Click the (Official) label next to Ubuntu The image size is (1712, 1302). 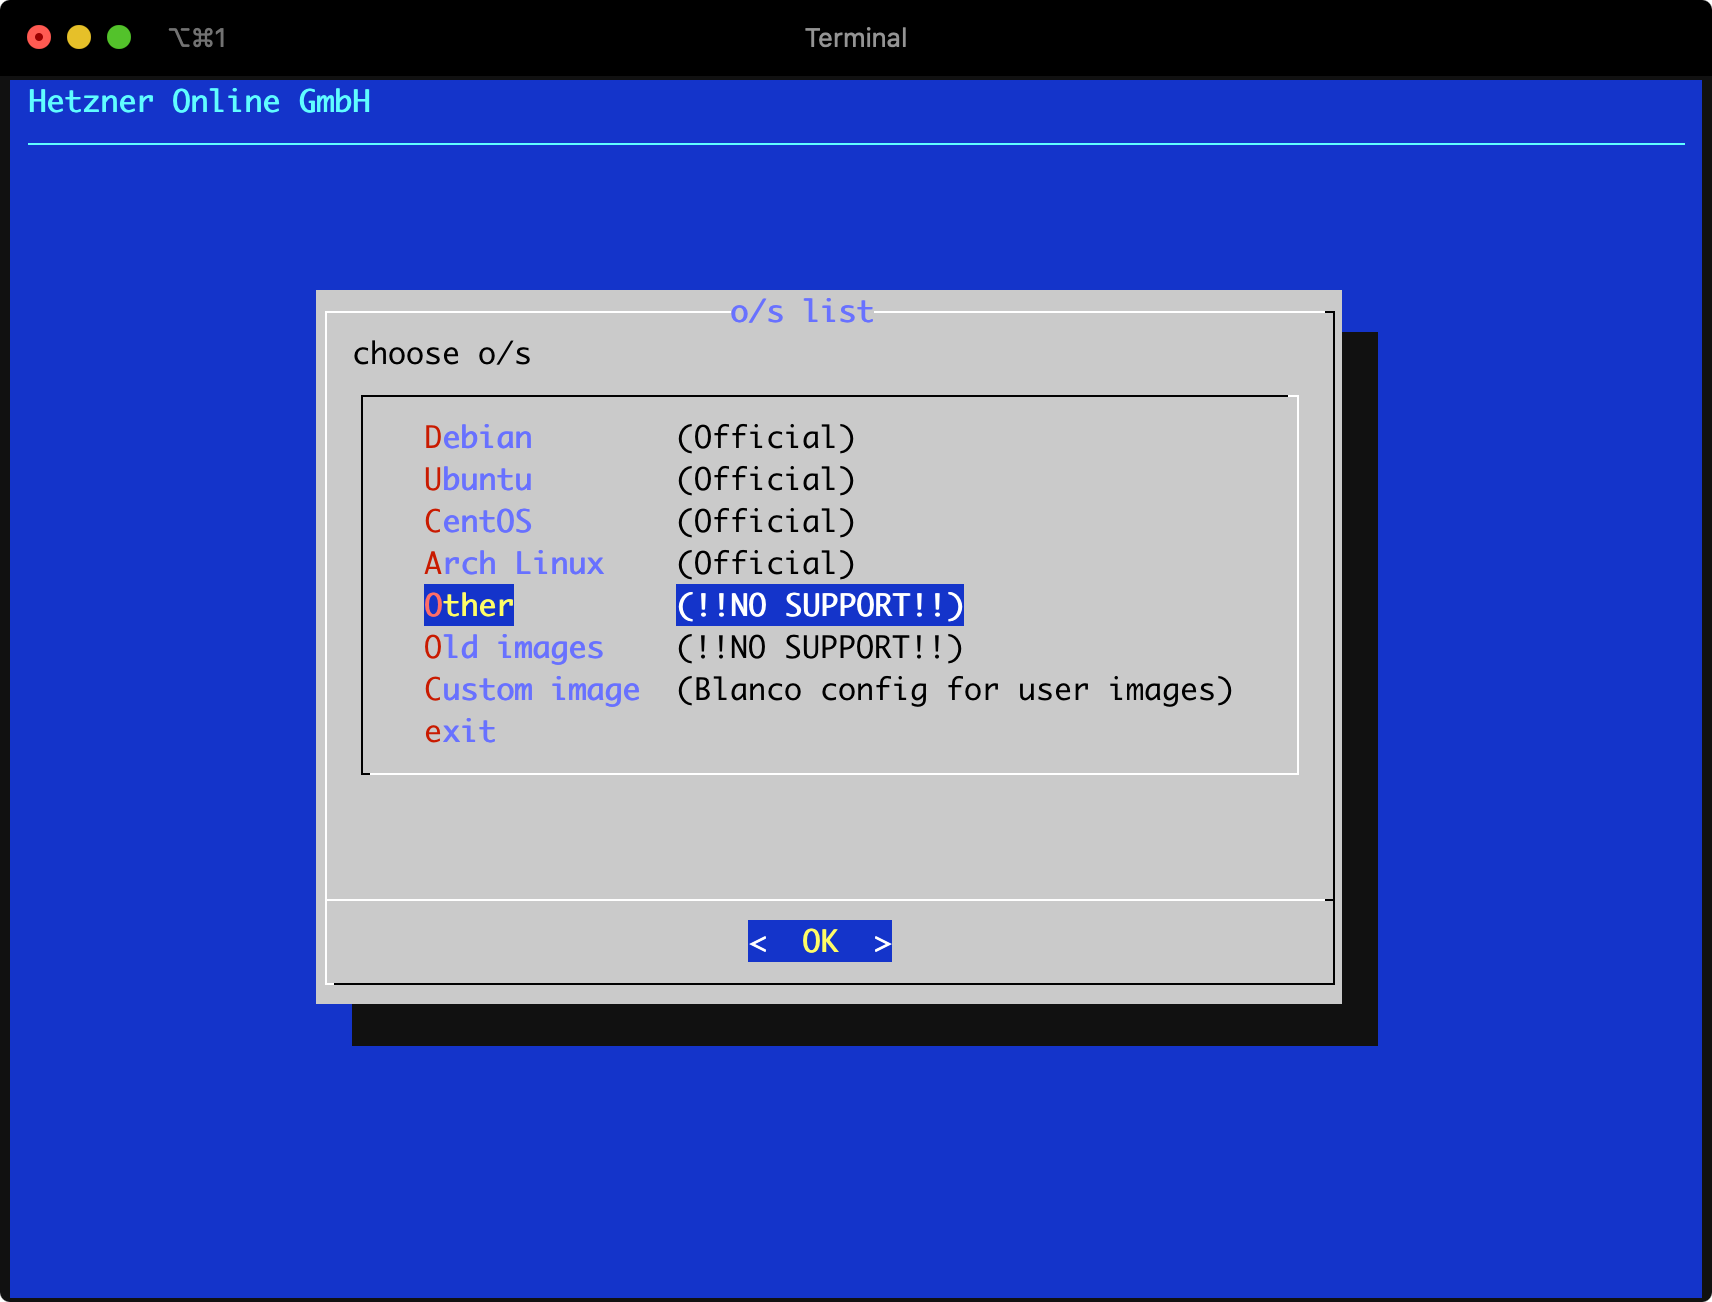point(766,479)
